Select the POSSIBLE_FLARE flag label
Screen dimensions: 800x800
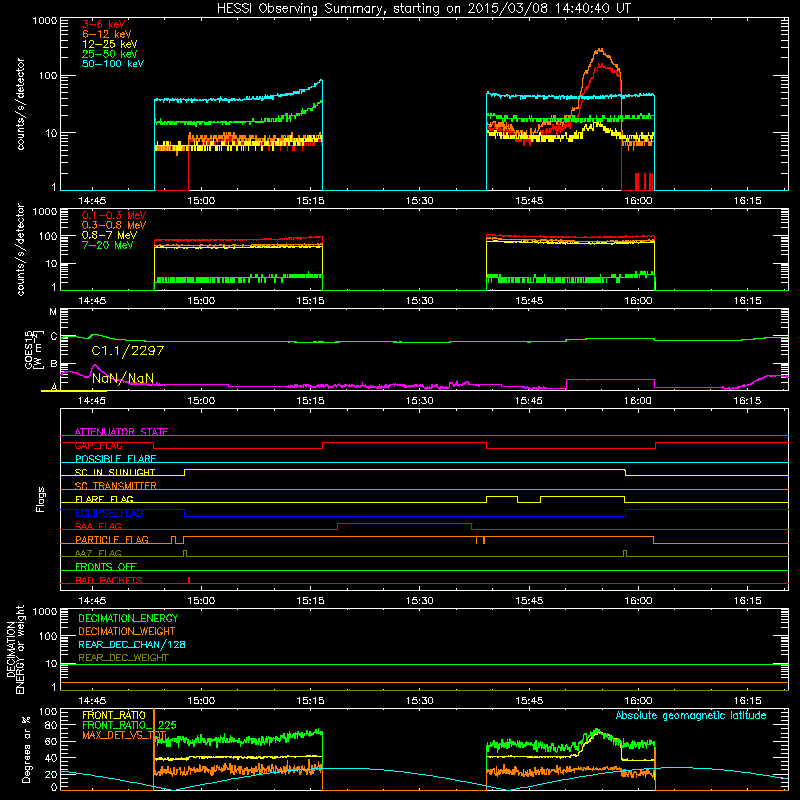[115, 459]
